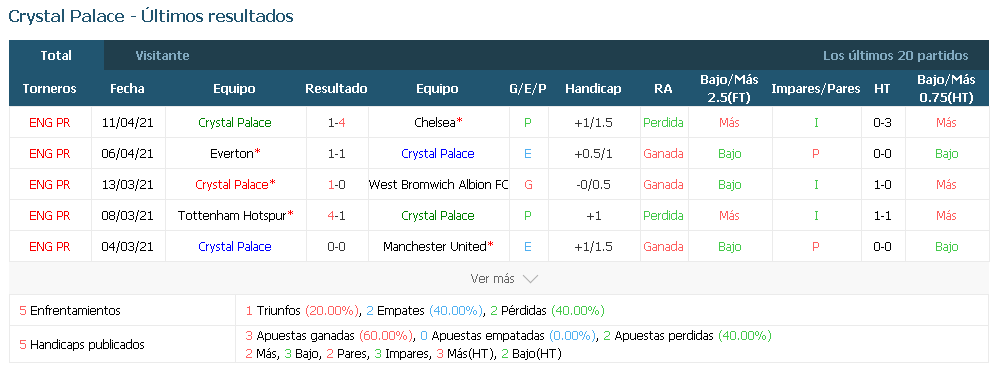Click the 0-0 result versus Manchester United
Viewport: 1001px width, 367px height.
click(336, 247)
